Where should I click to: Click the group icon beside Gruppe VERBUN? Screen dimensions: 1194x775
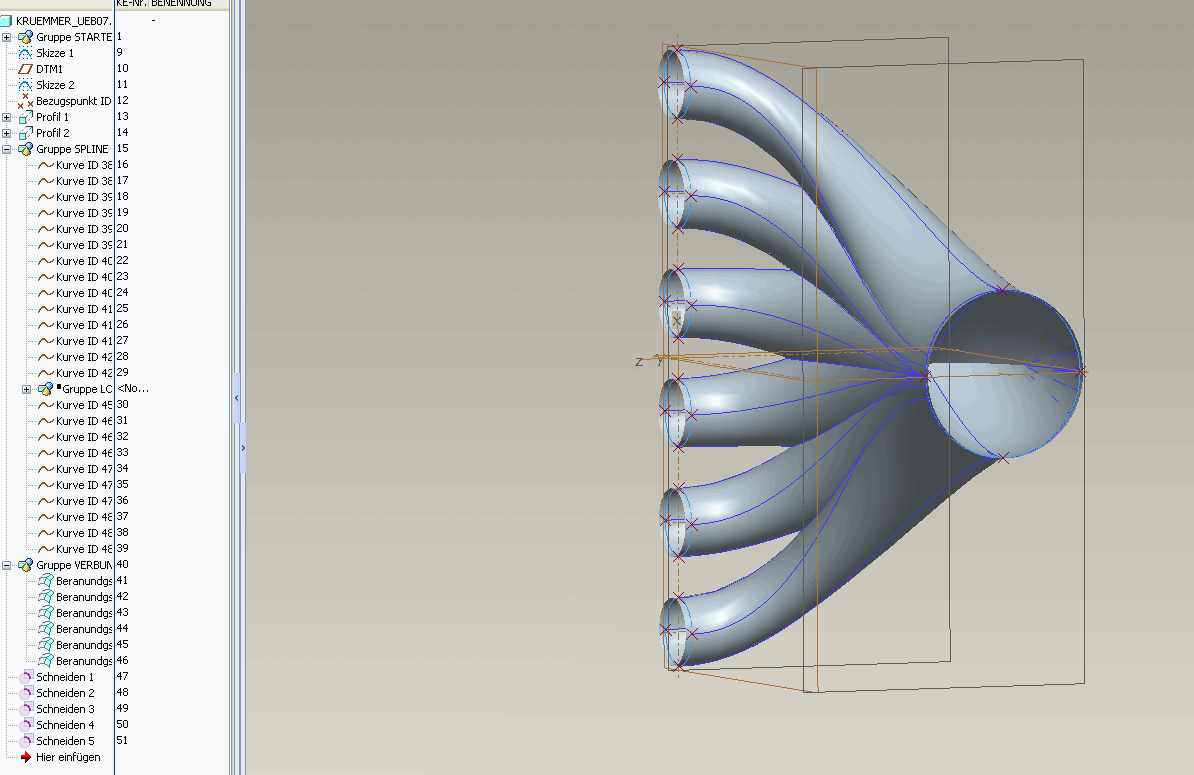tap(25, 565)
